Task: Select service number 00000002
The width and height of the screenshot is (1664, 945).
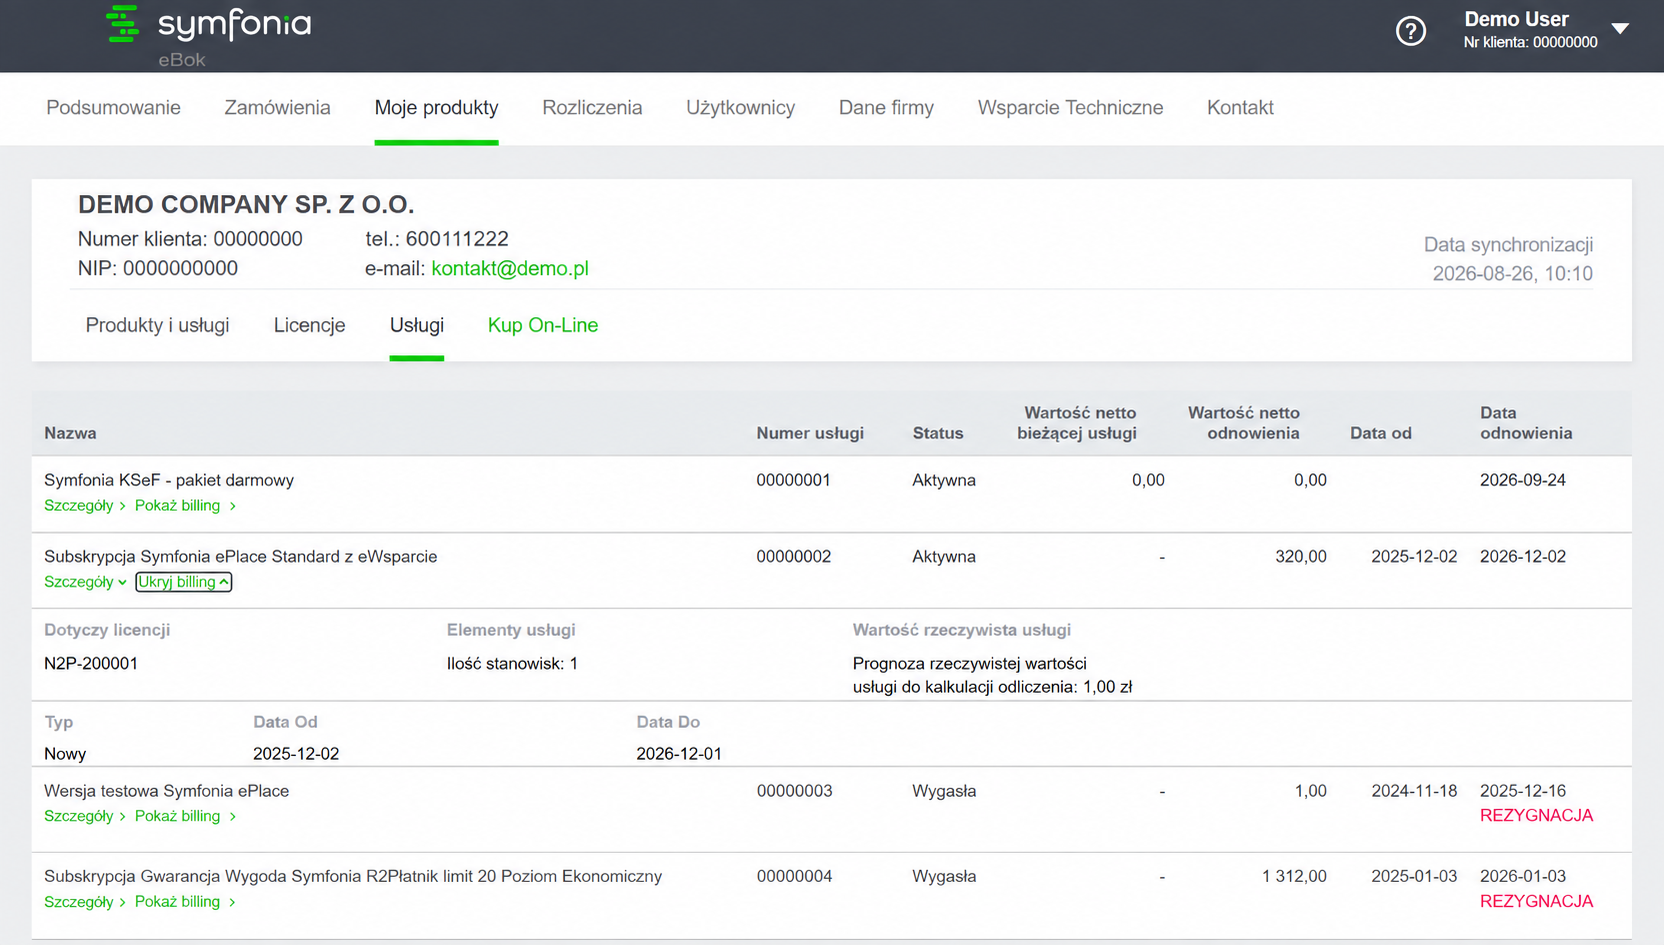Action: coord(793,557)
